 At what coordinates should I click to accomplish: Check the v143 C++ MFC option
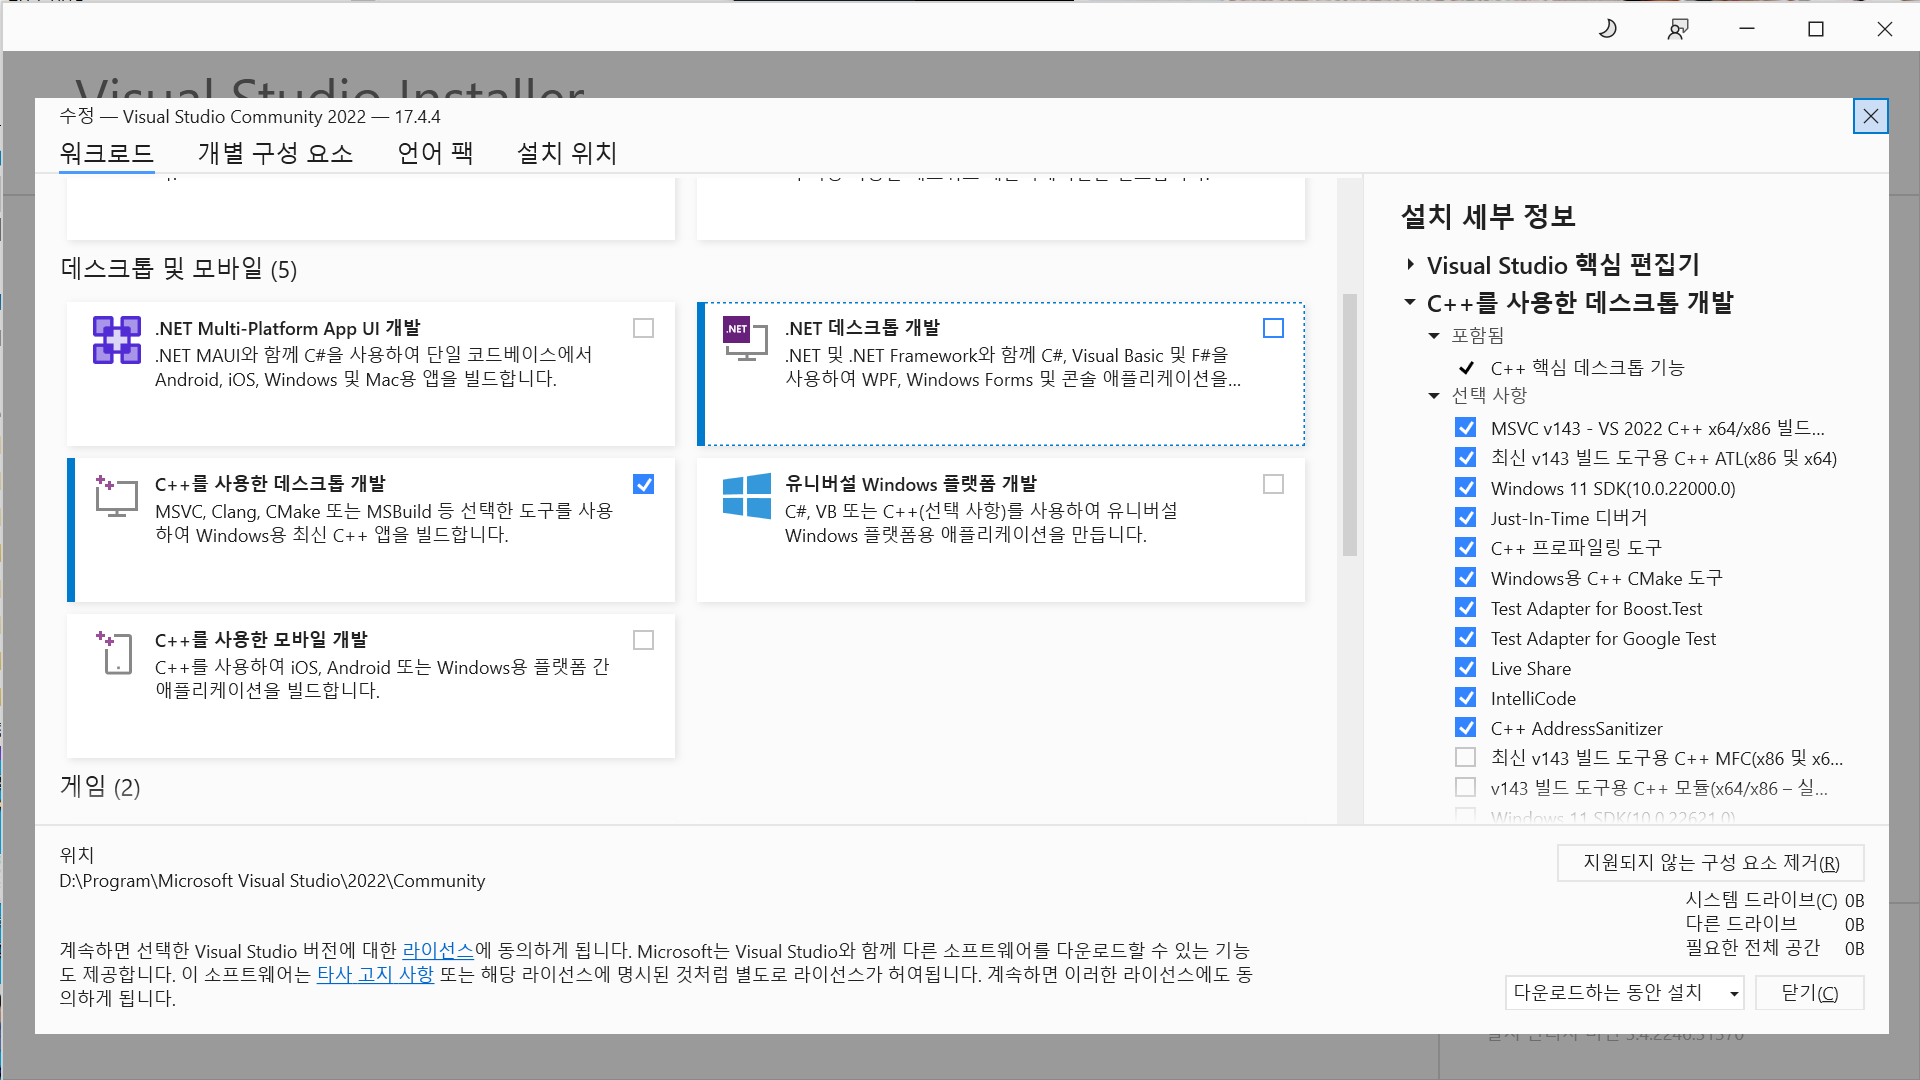[1465, 758]
